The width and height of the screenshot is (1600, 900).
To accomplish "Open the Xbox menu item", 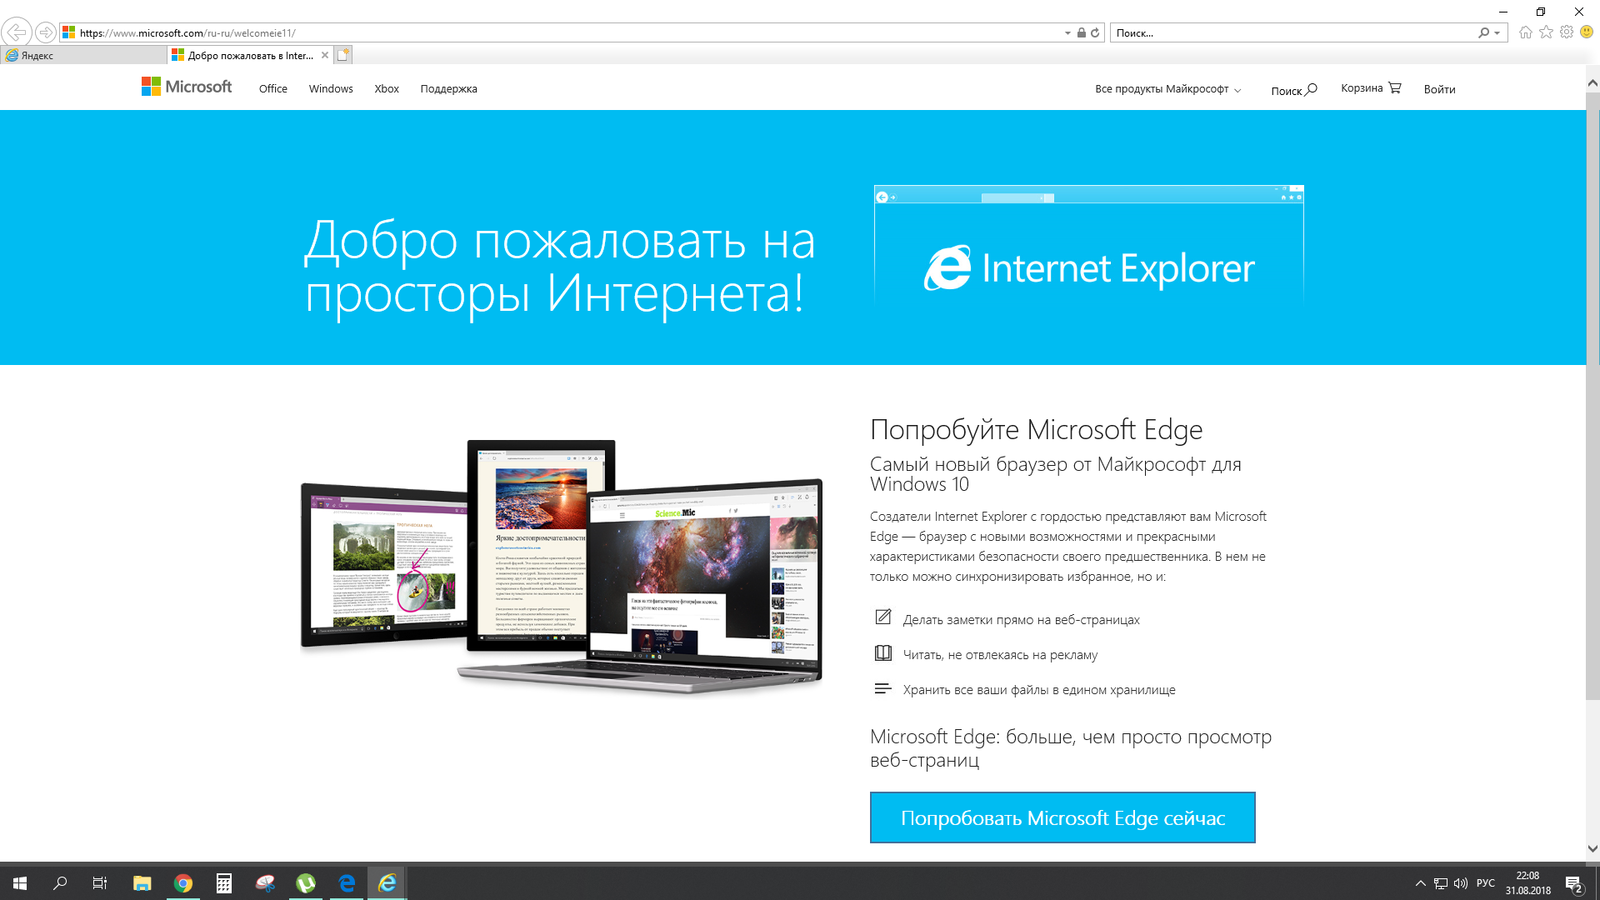I will pos(387,89).
